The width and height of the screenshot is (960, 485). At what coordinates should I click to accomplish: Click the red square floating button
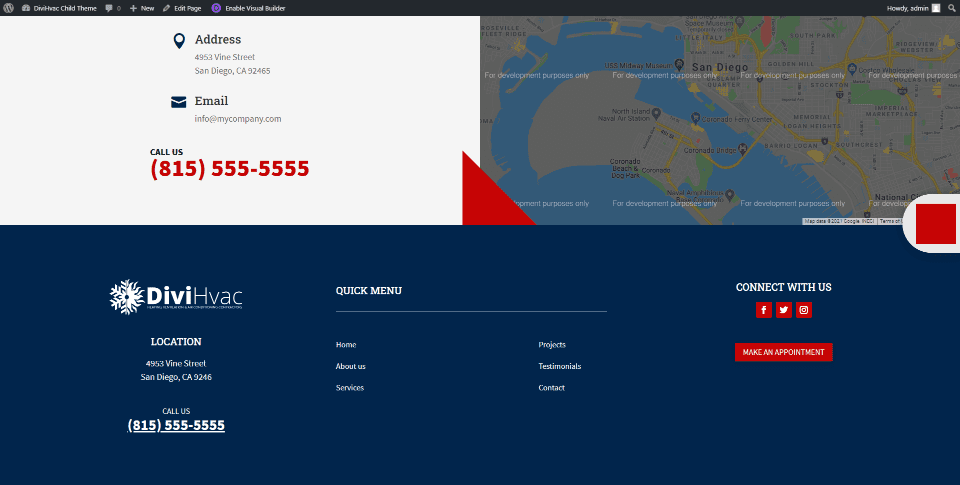pos(936,224)
